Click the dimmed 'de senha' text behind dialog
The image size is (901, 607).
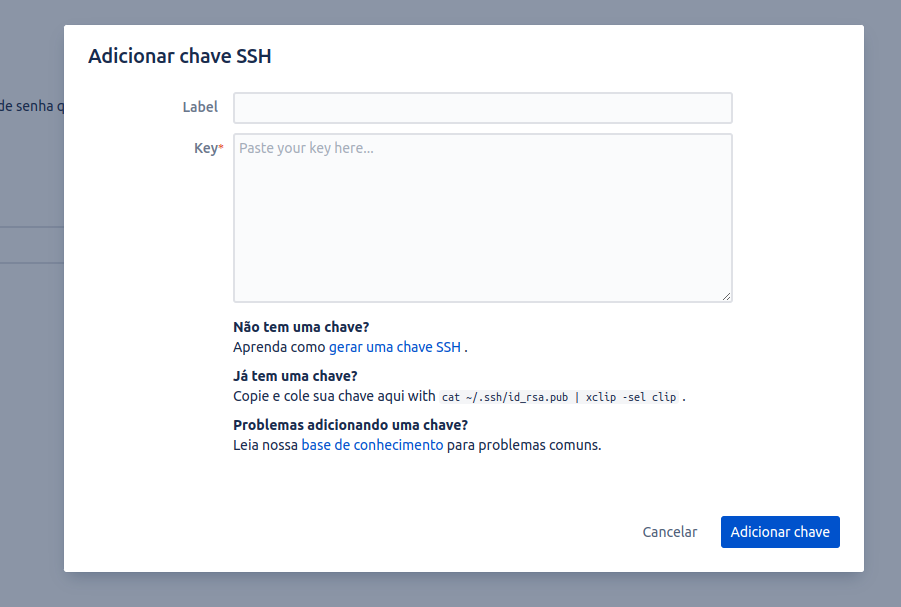coord(27,106)
